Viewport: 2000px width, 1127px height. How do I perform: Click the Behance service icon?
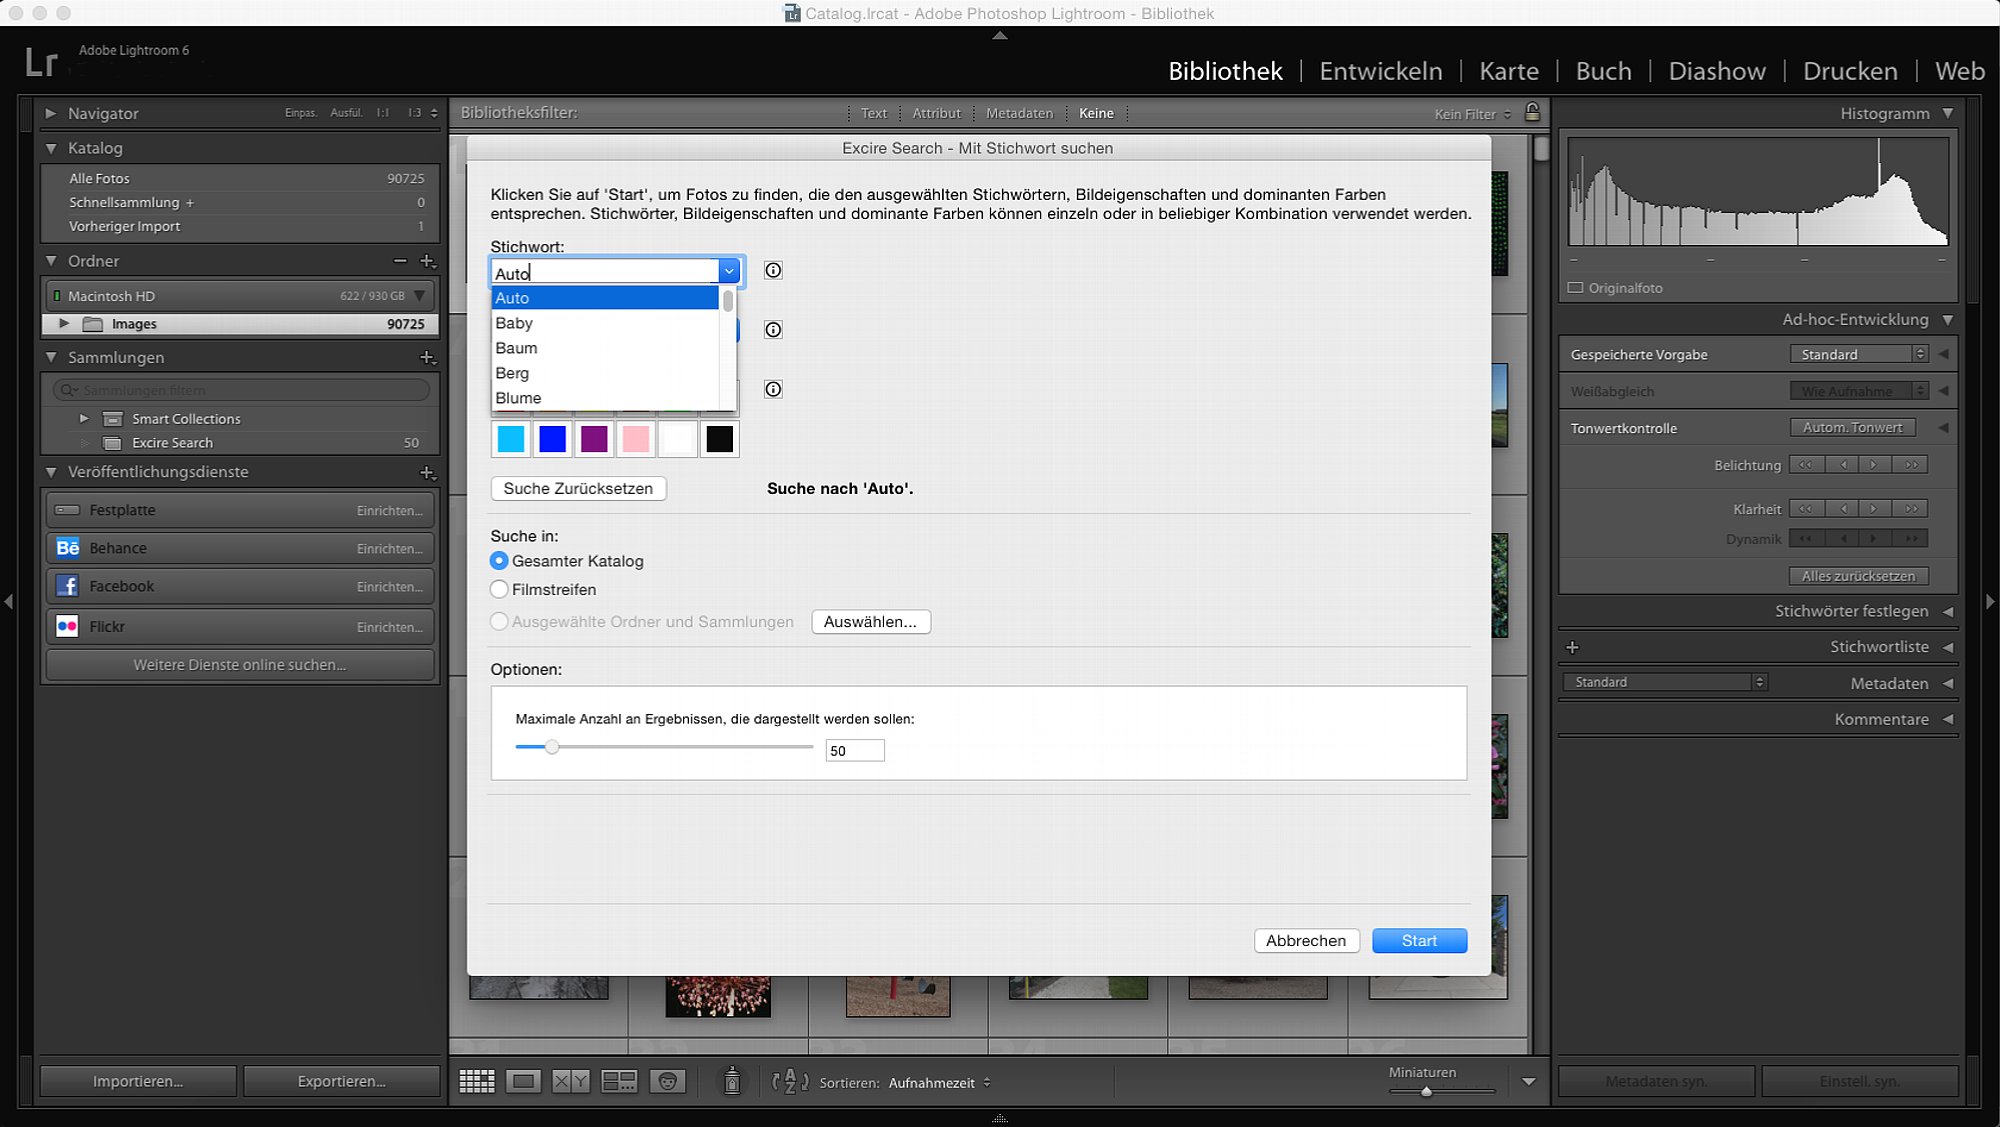click(x=67, y=548)
